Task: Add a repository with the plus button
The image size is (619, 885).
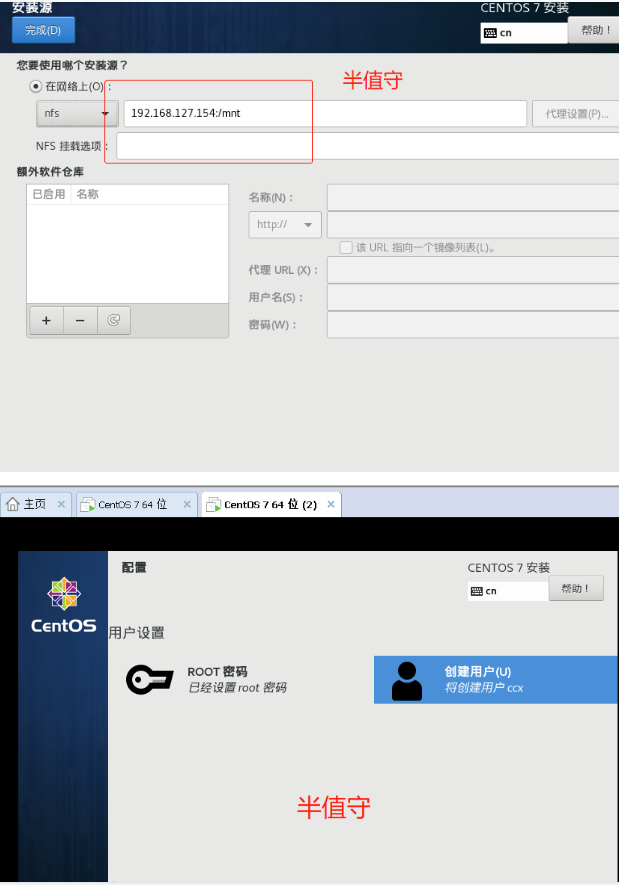Action: click(x=46, y=321)
